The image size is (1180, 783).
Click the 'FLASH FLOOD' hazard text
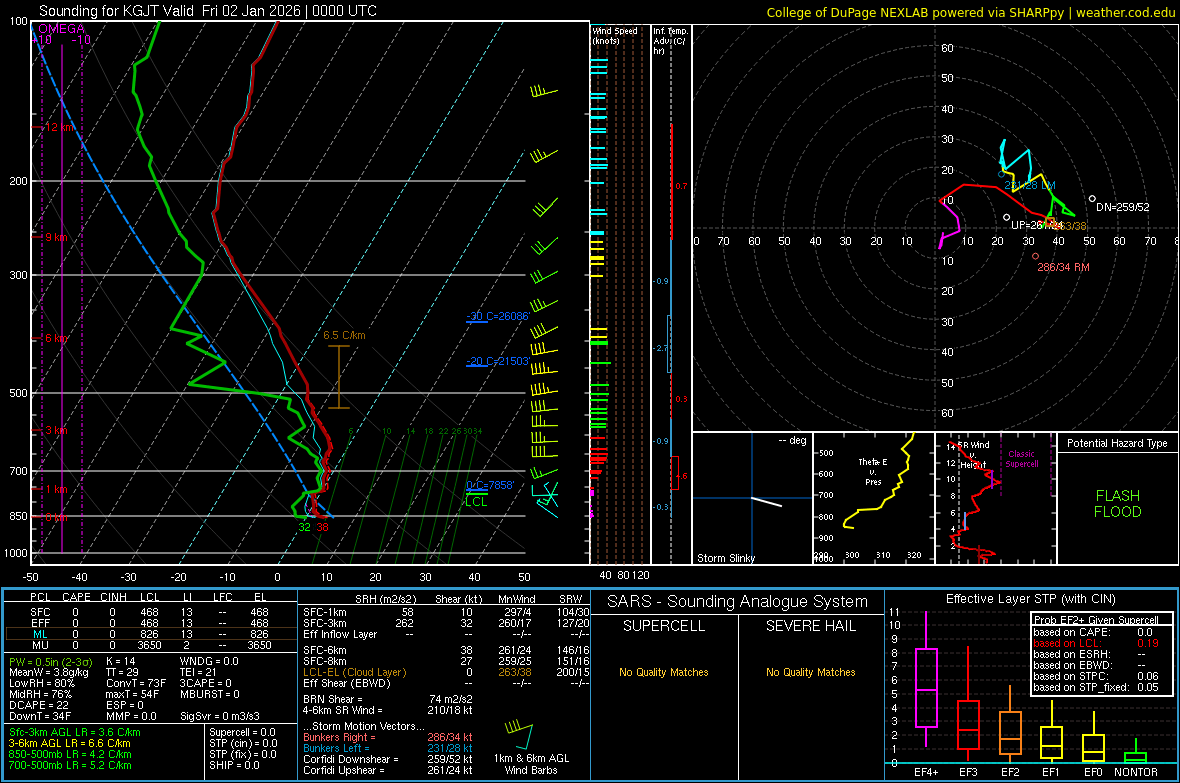coord(1118,504)
